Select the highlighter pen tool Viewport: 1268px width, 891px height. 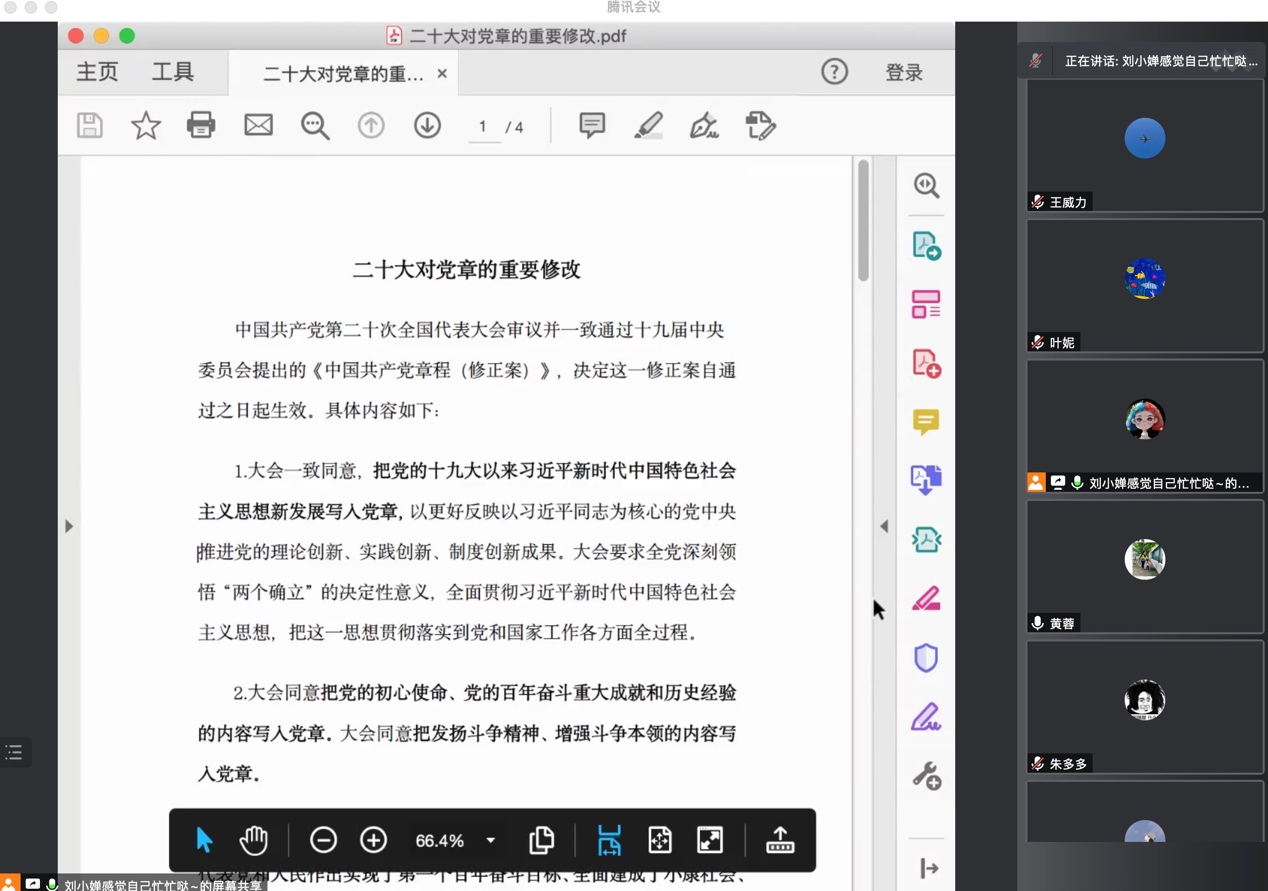[x=648, y=125]
